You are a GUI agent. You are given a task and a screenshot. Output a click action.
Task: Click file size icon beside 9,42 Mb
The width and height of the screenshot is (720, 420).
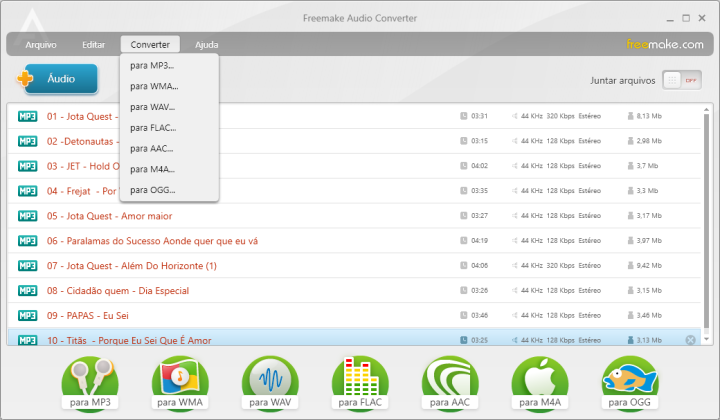point(630,265)
